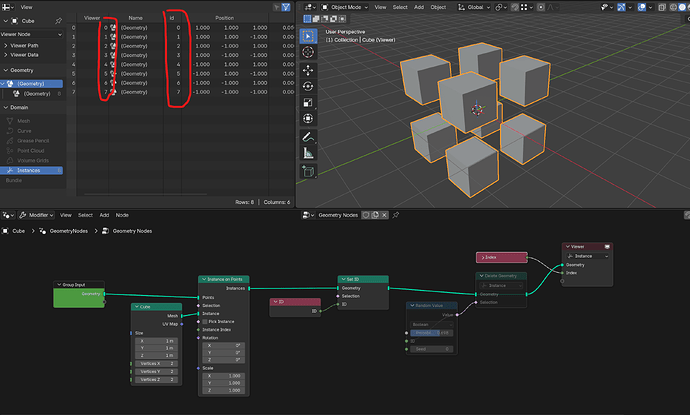690x415 pixels.
Task: Select the 3D Cursor tool
Action: tap(308, 52)
